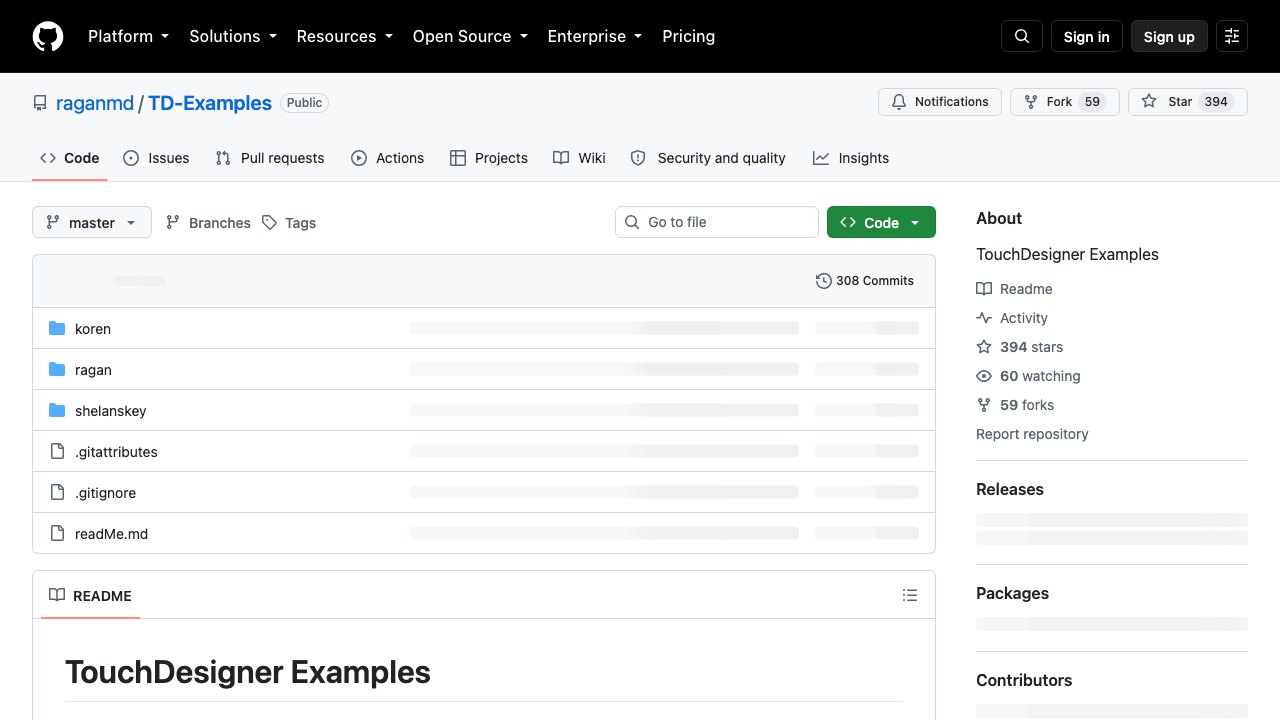1280x720 pixels.
Task: Switch to the Issues tab
Action: coord(156,158)
